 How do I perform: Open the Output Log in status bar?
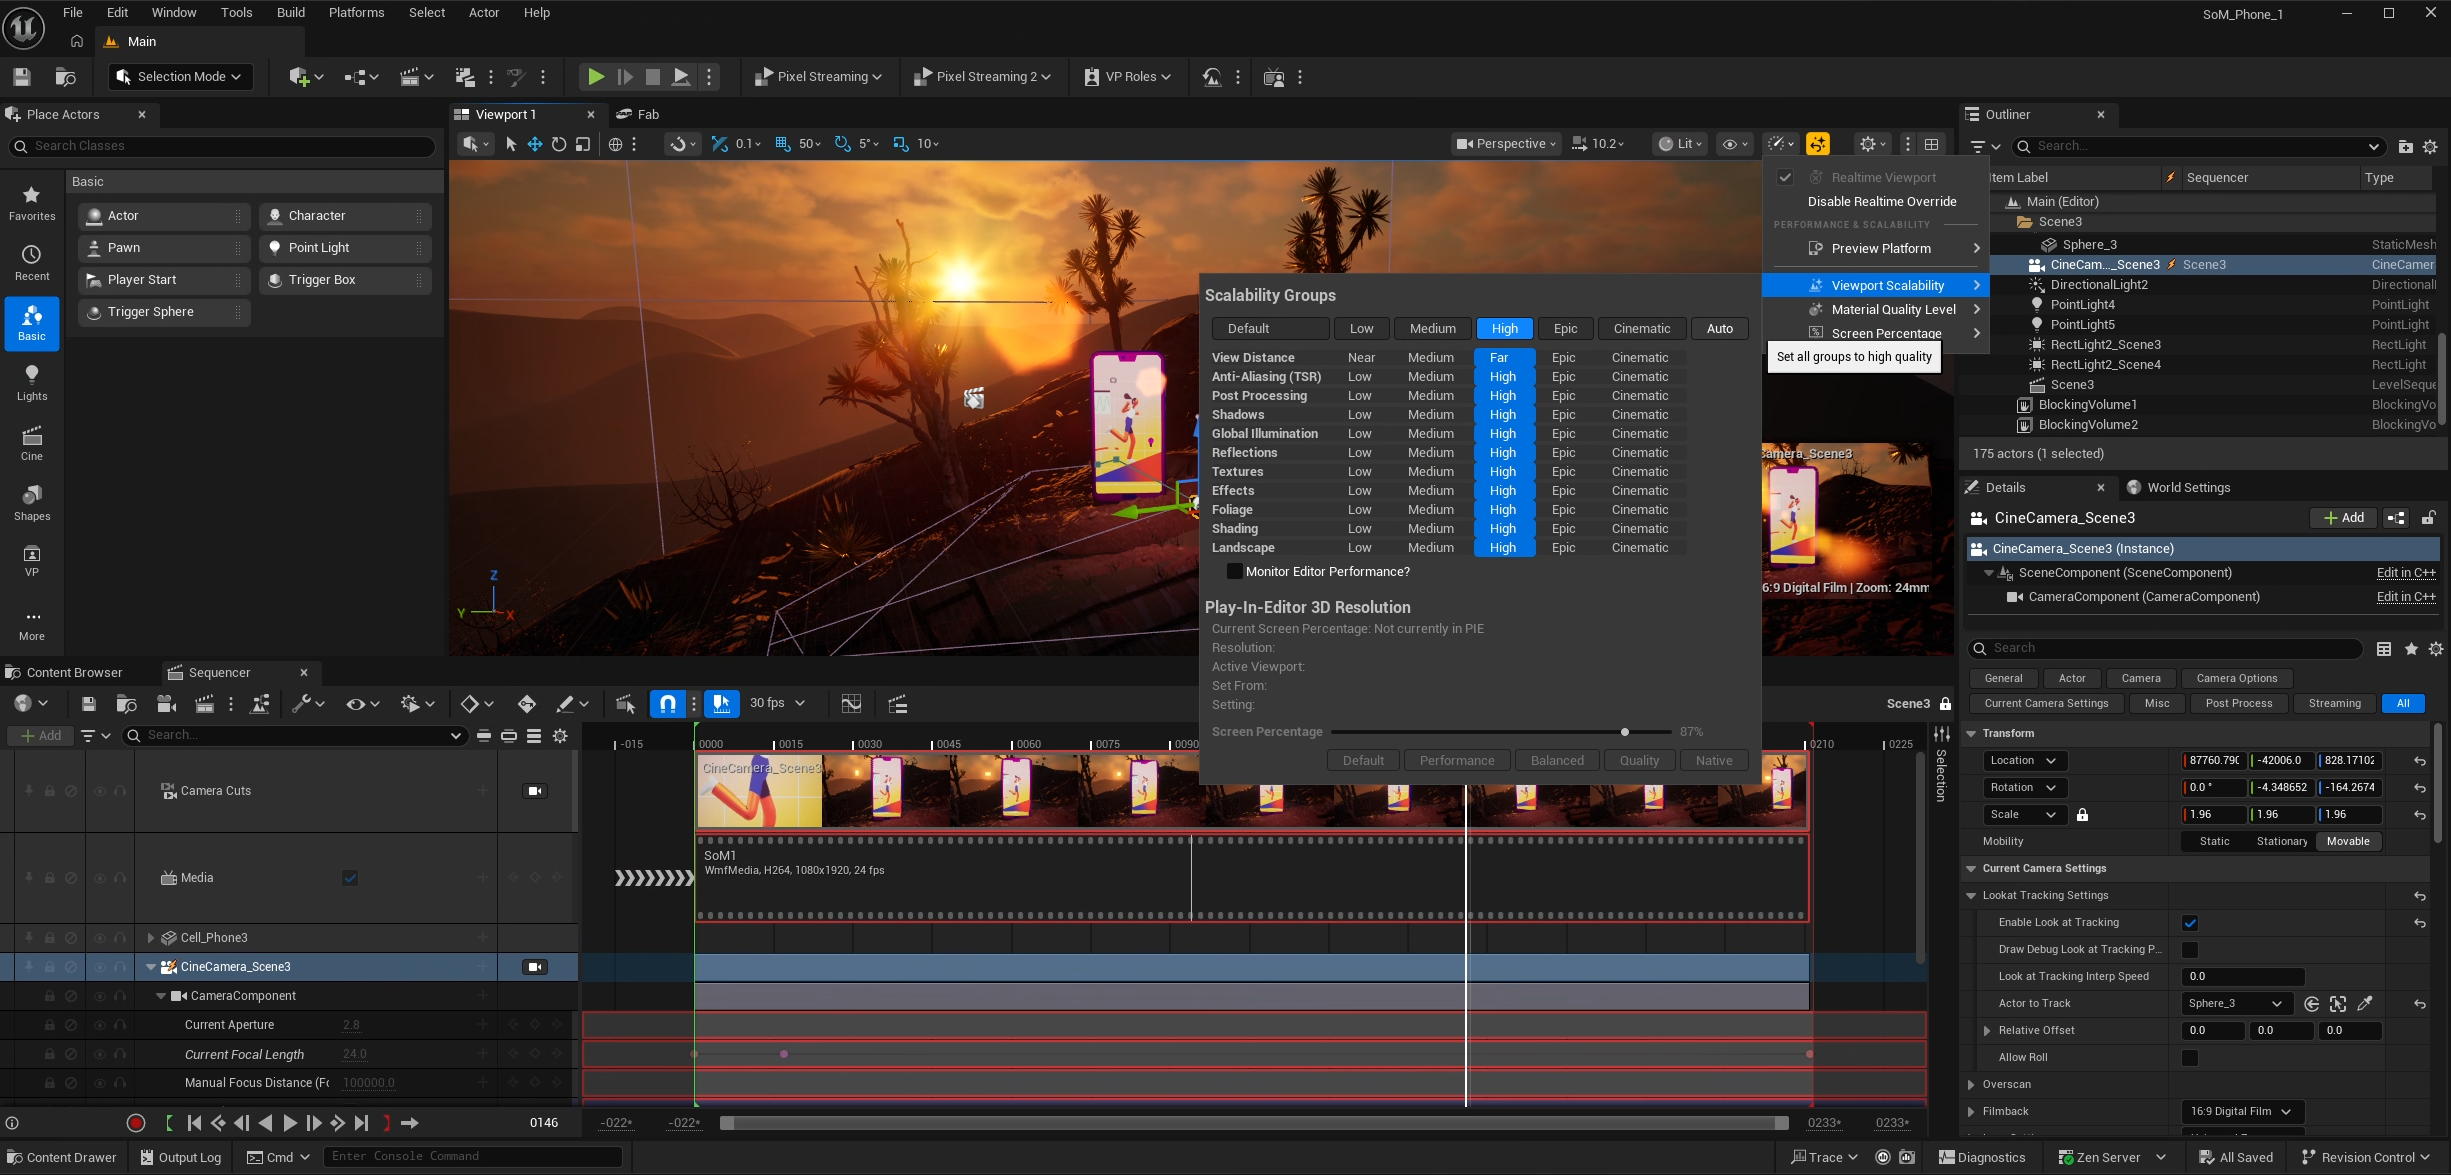(181, 1157)
